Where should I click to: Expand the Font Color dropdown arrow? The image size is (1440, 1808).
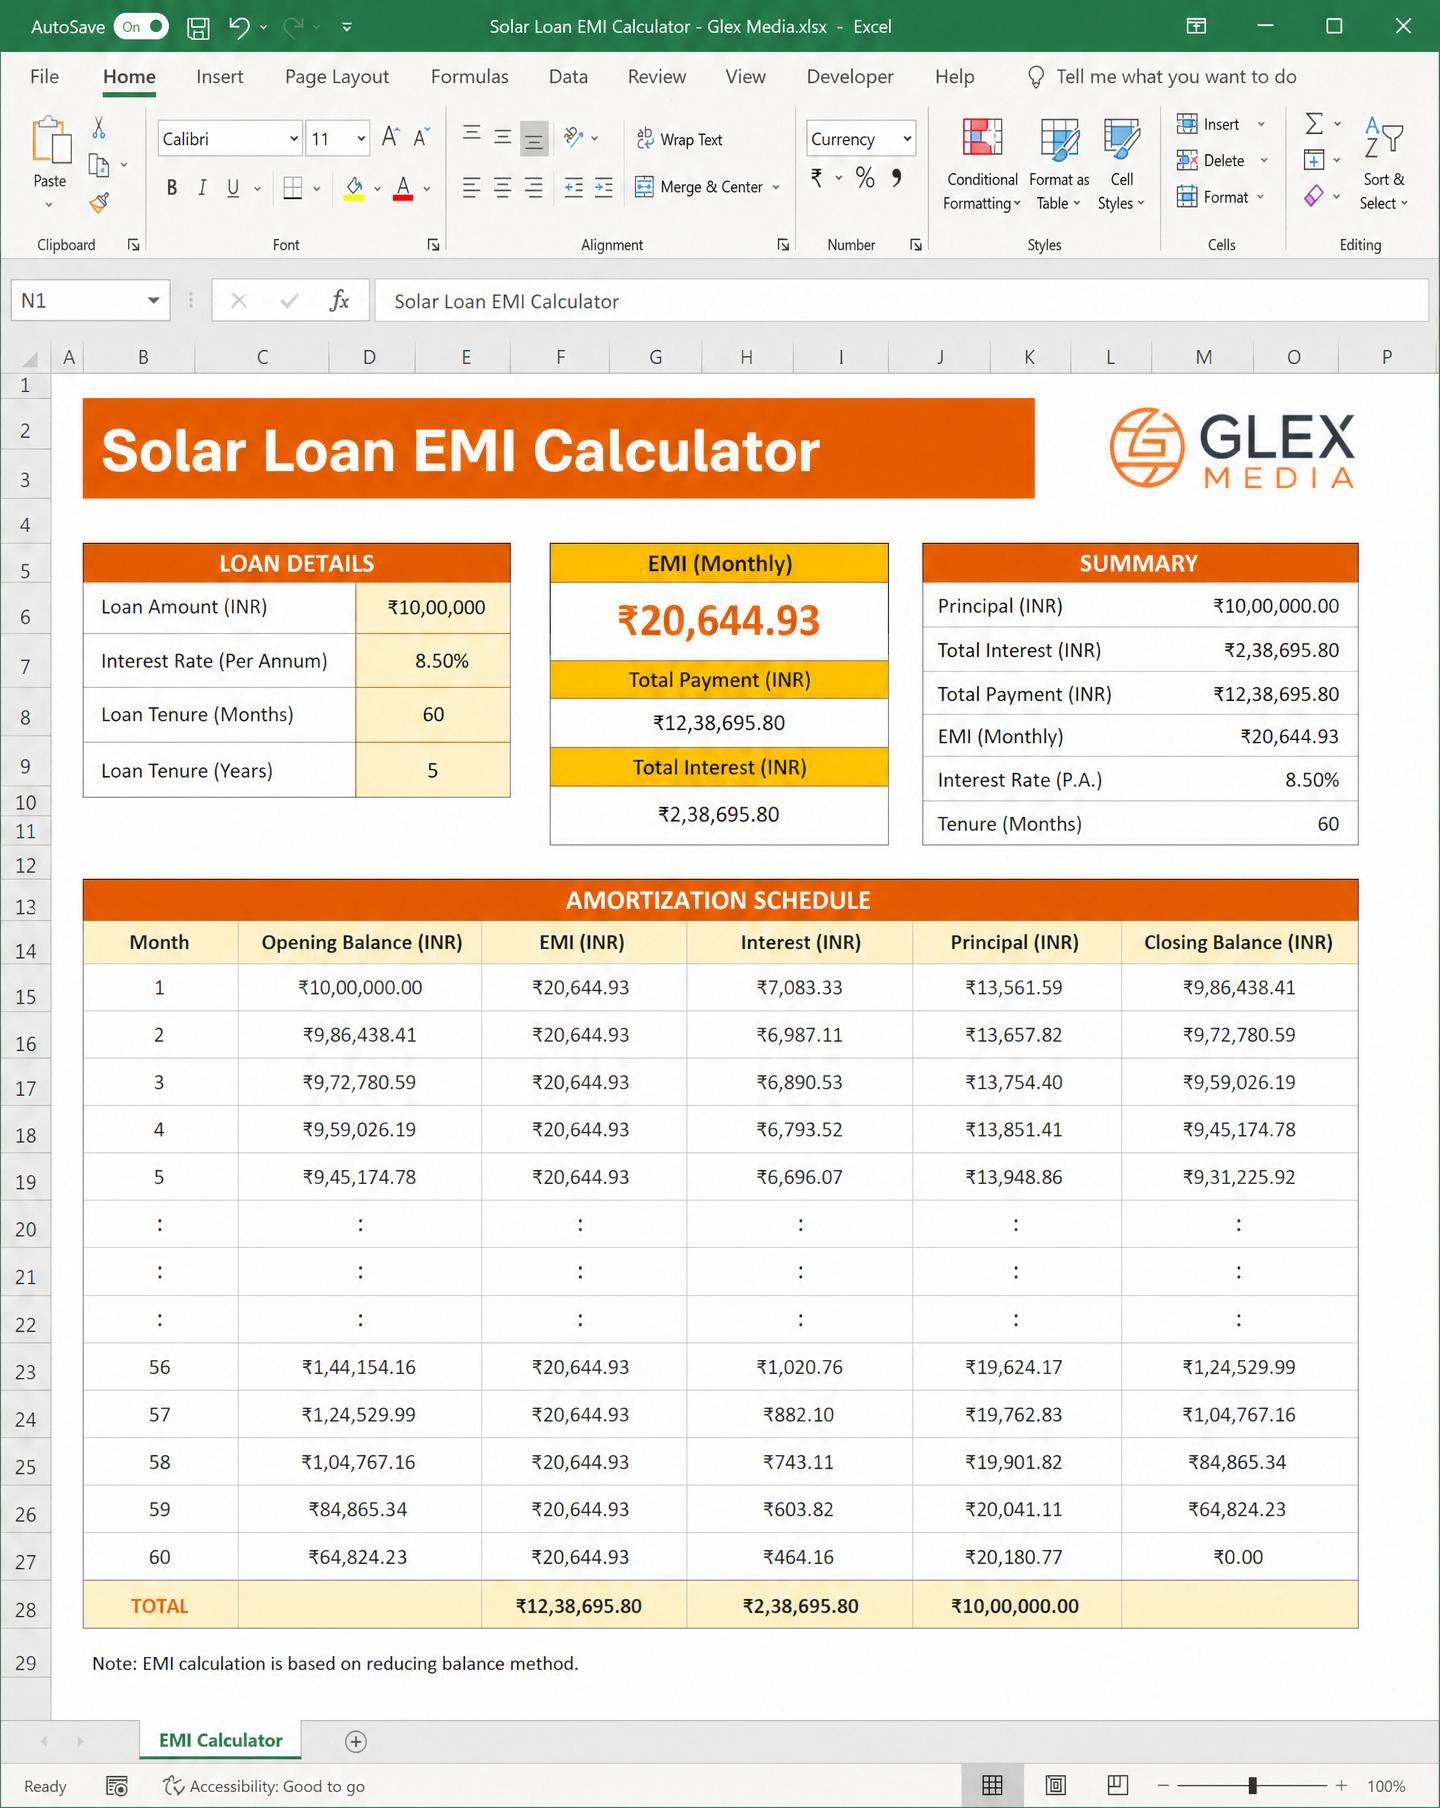[427, 188]
